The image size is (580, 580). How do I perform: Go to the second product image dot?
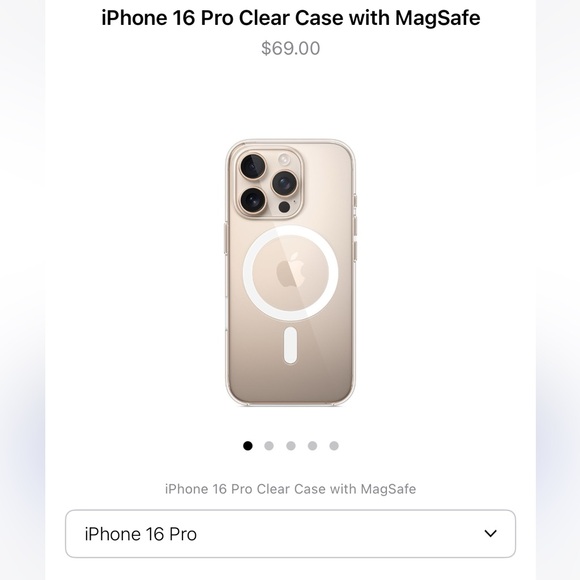point(269,446)
